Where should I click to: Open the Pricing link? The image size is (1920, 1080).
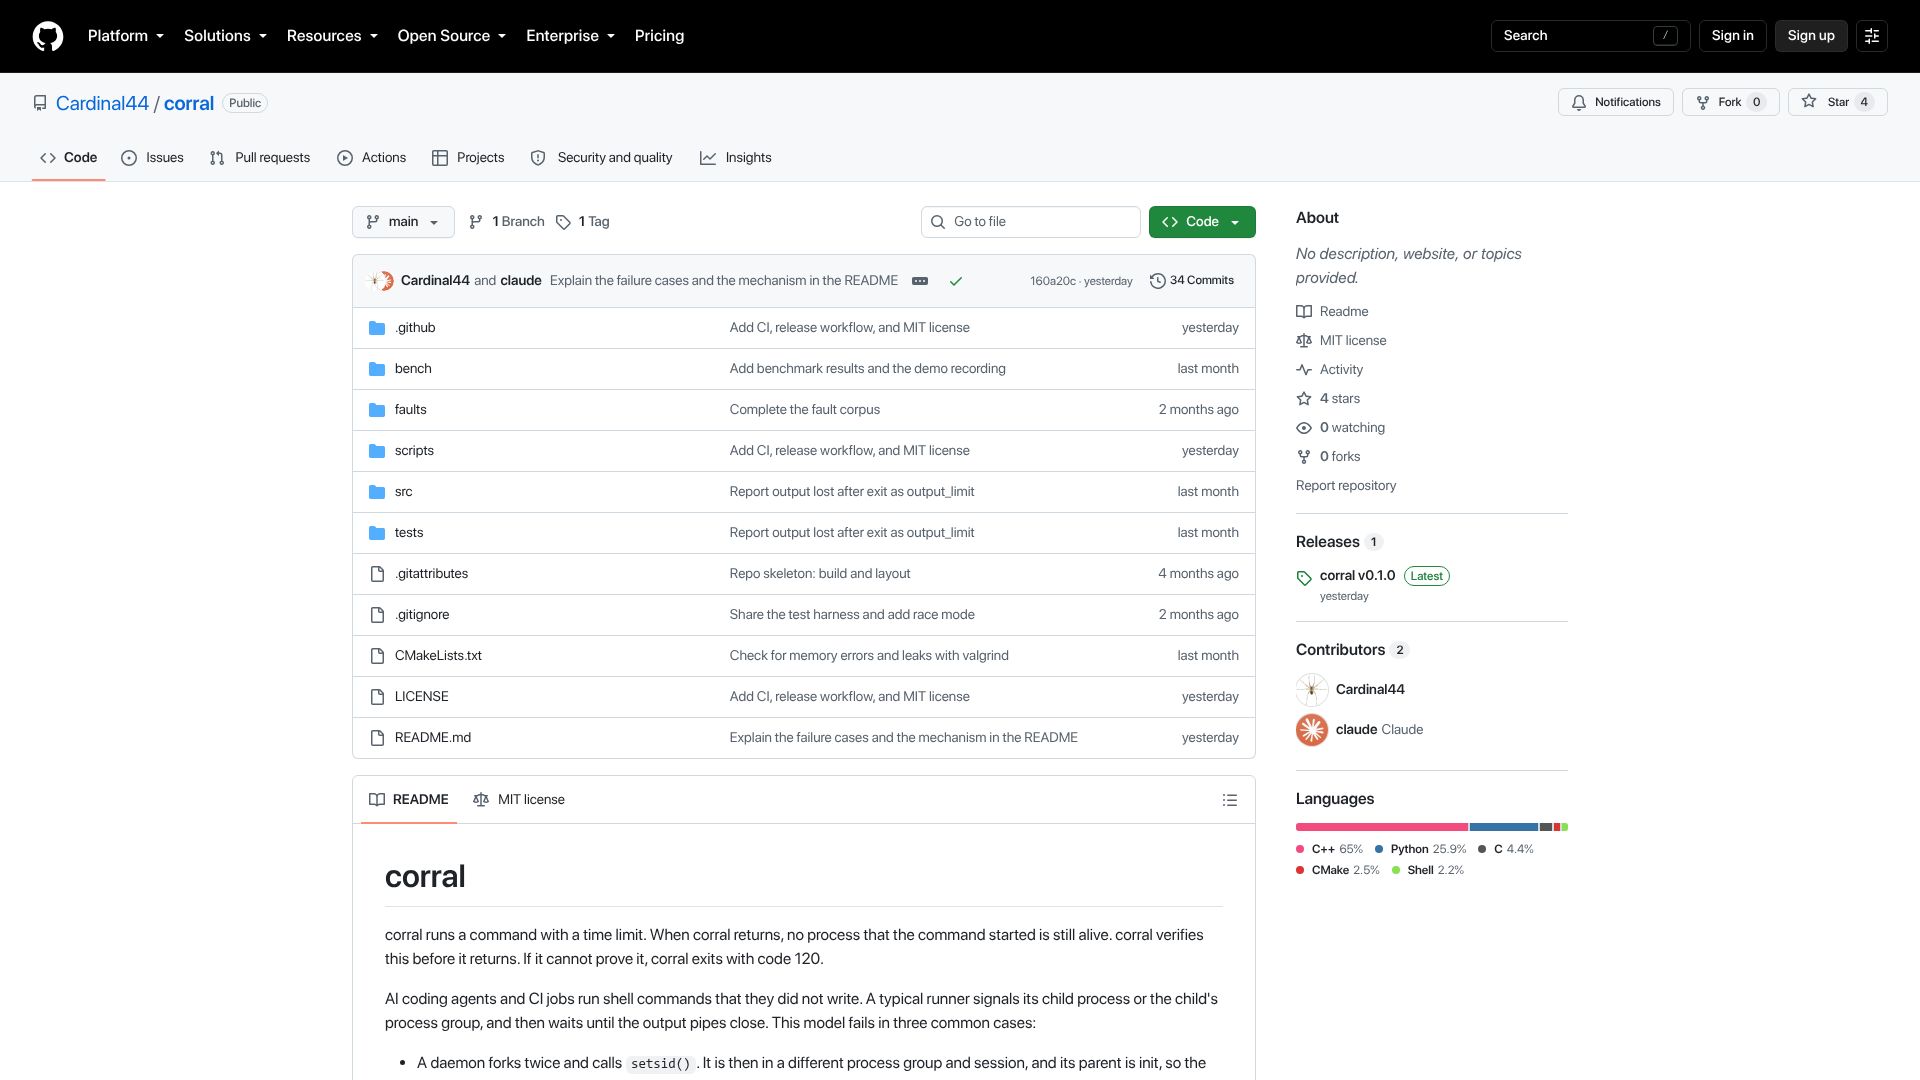click(x=659, y=36)
